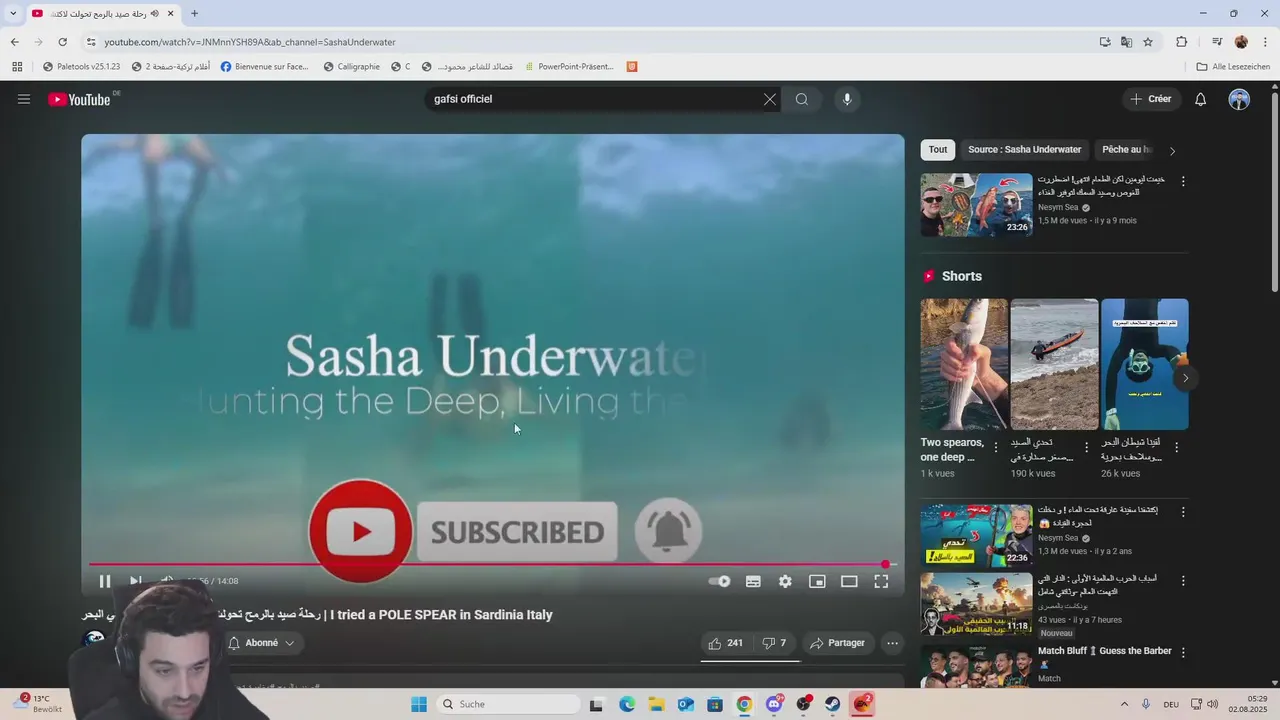
Task: Select the Source : Sasha Underwater chip
Action: coord(1024,150)
